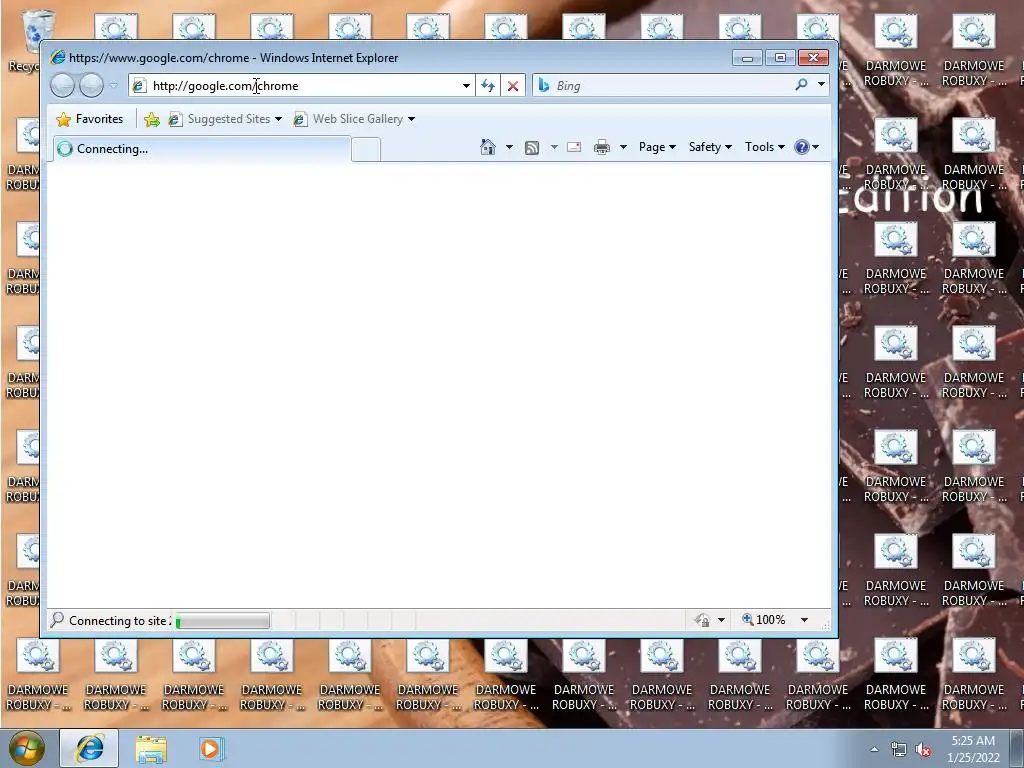Stop loading with the red X icon
The height and width of the screenshot is (768, 1024).
click(x=513, y=86)
